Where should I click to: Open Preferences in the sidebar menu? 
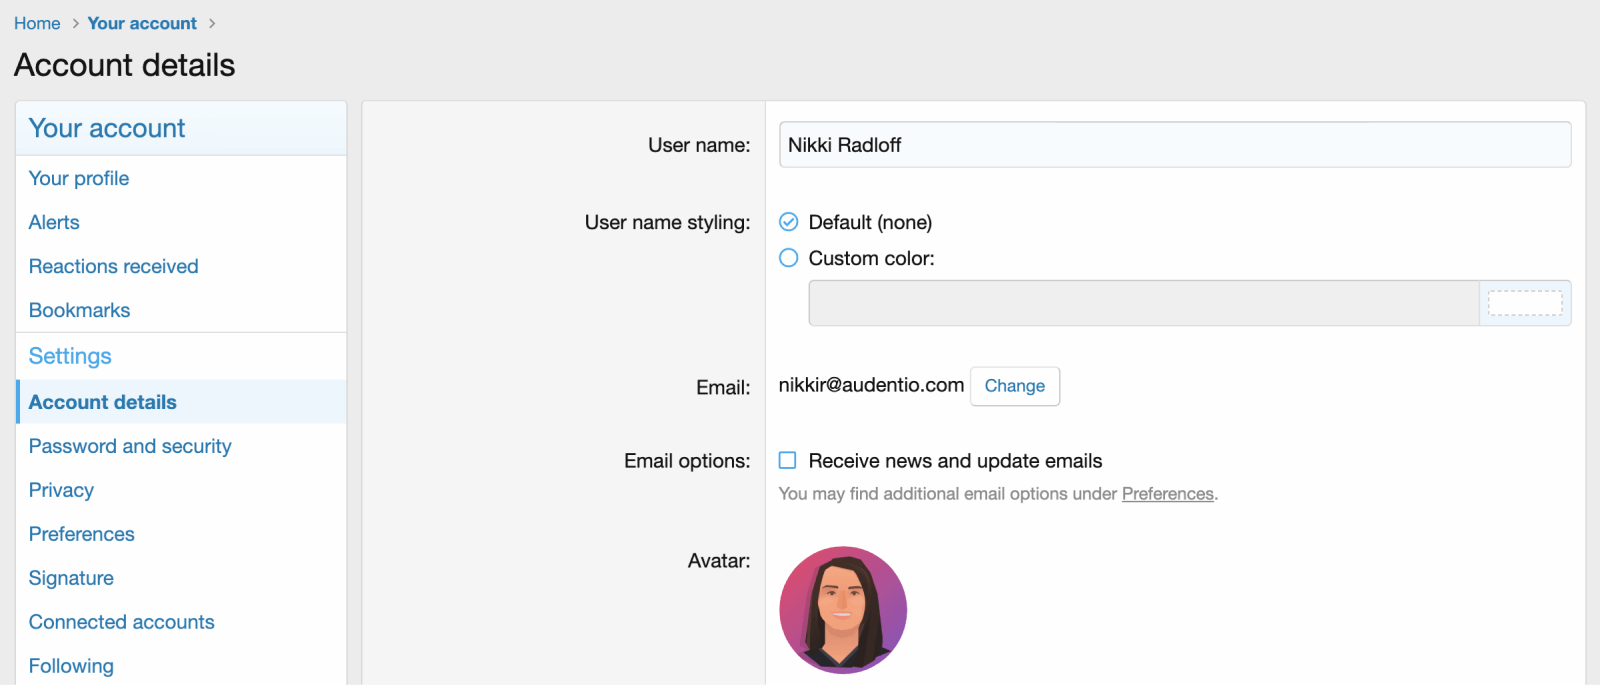click(82, 534)
